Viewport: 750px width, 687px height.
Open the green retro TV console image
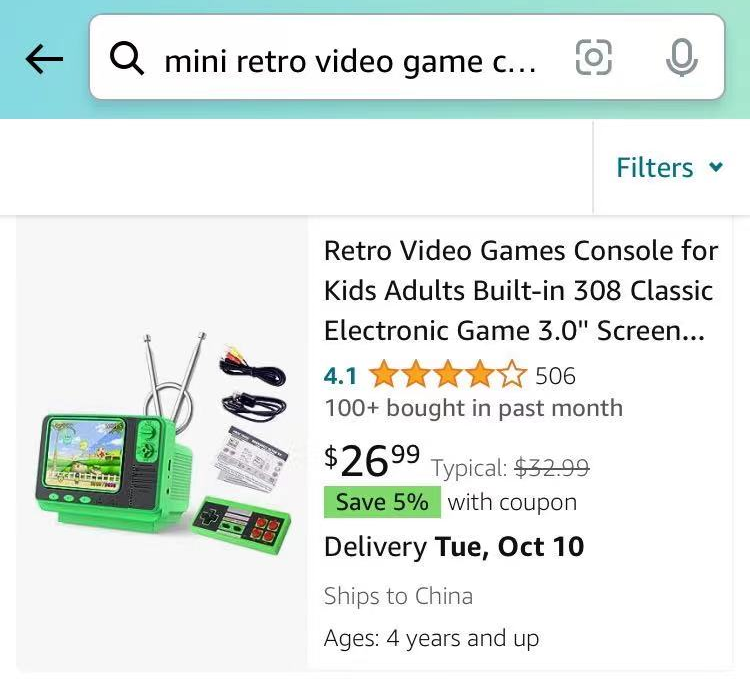162,444
